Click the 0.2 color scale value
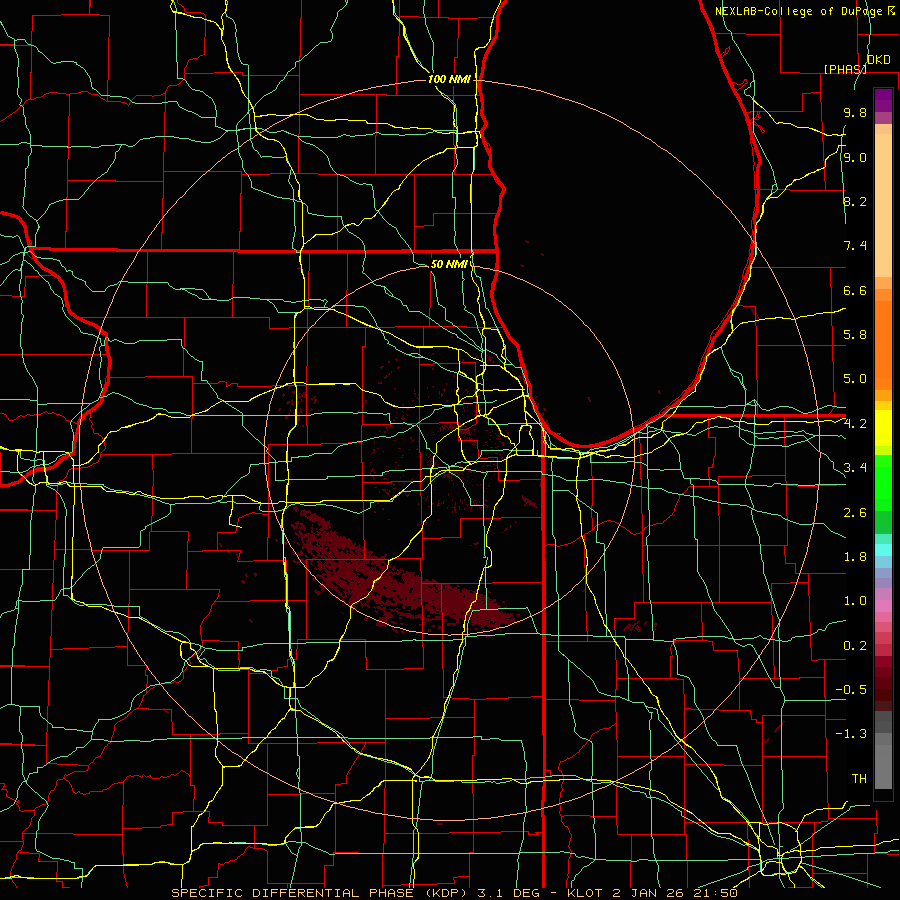 coord(855,646)
